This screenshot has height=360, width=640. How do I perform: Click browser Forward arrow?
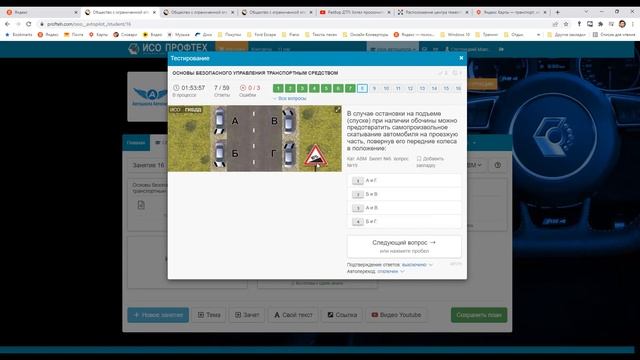pyautogui.click(x=18, y=24)
